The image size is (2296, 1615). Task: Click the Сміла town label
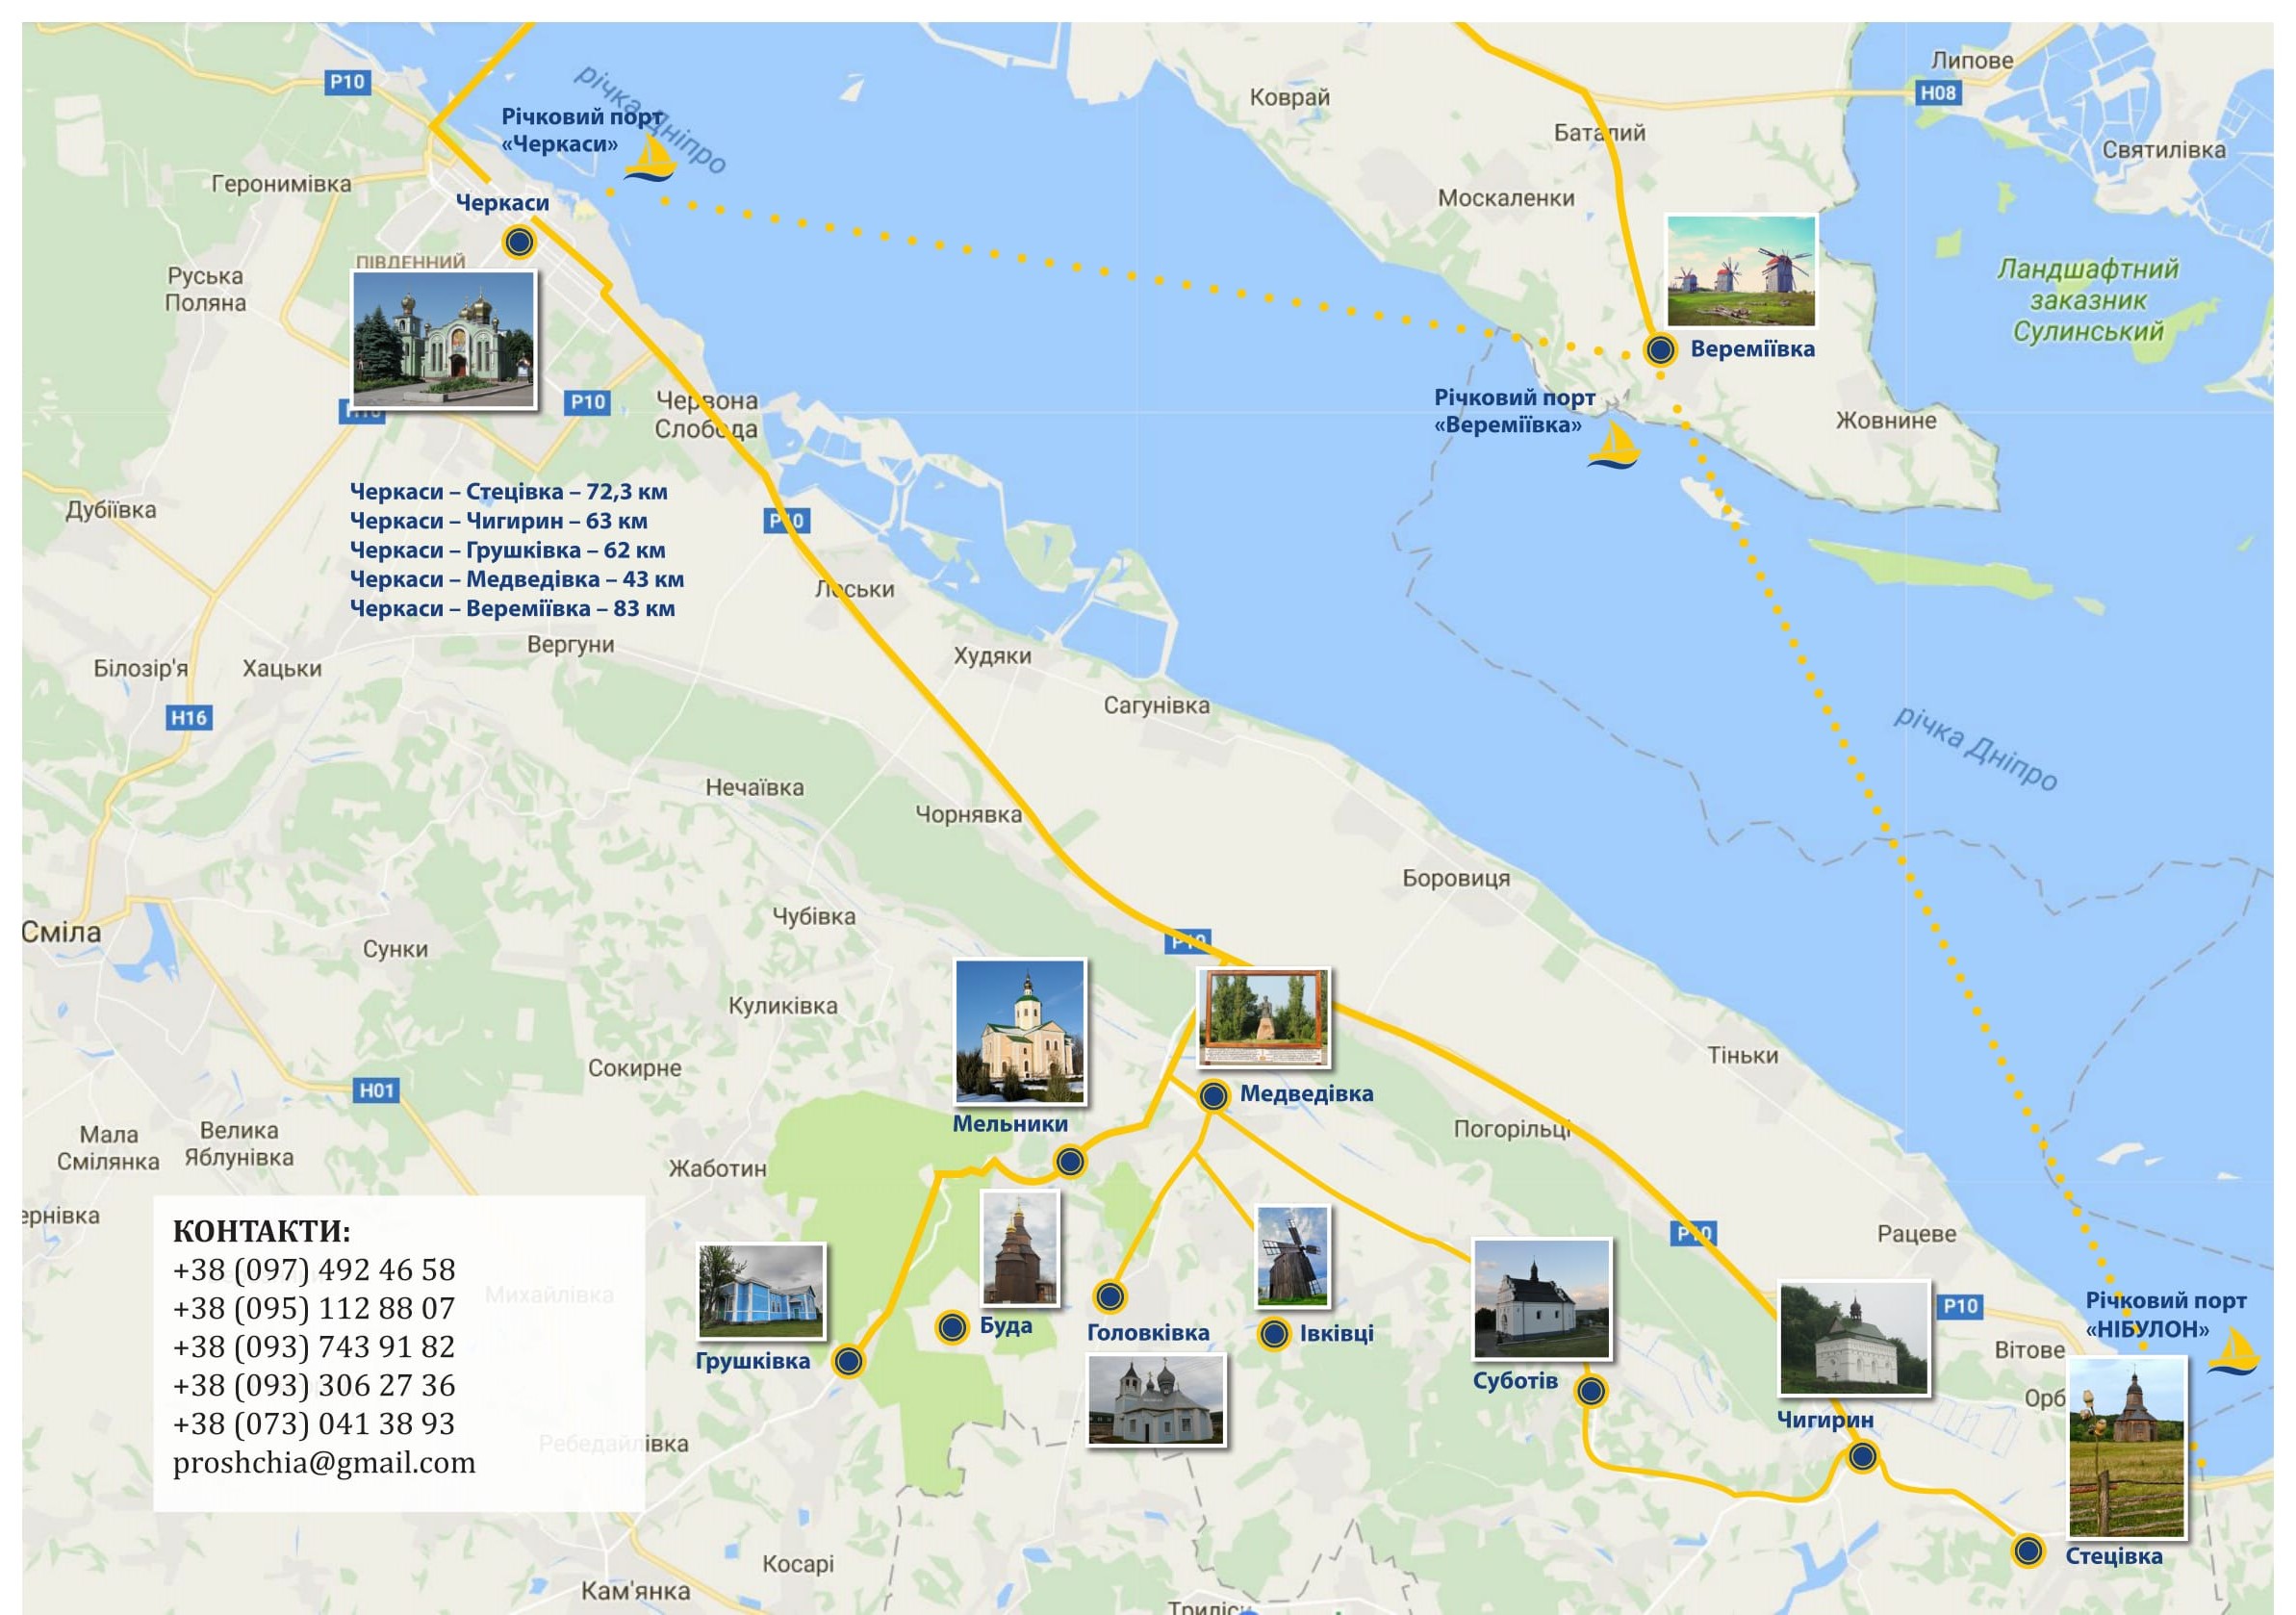62,932
